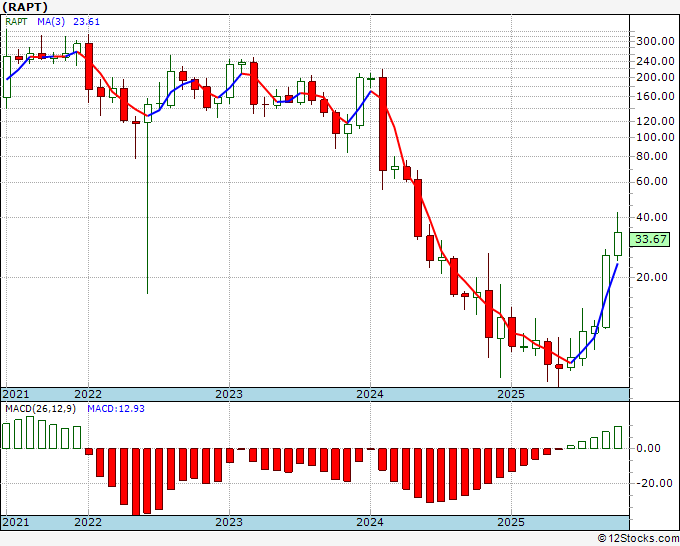The image size is (680, 546).
Task: Click the 20.00 price axis label
Action: [x=652, y=277]
